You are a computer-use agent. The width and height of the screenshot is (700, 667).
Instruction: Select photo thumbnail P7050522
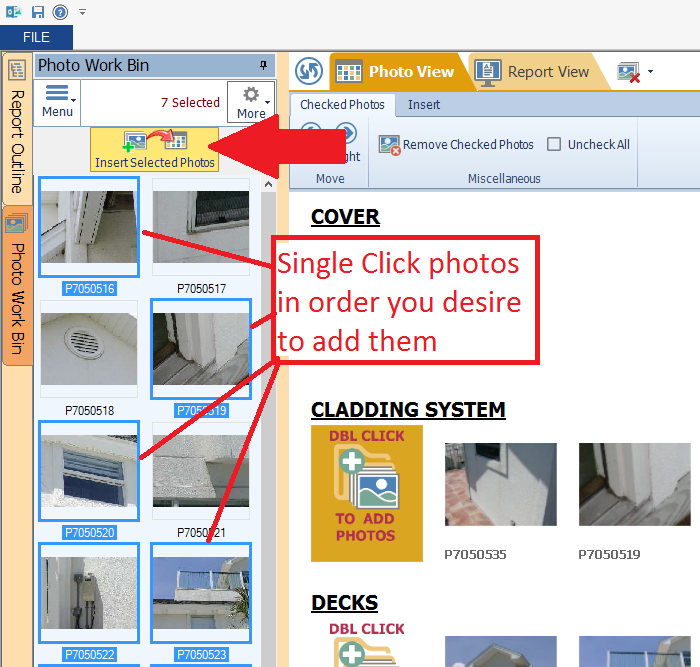[89, 593]
